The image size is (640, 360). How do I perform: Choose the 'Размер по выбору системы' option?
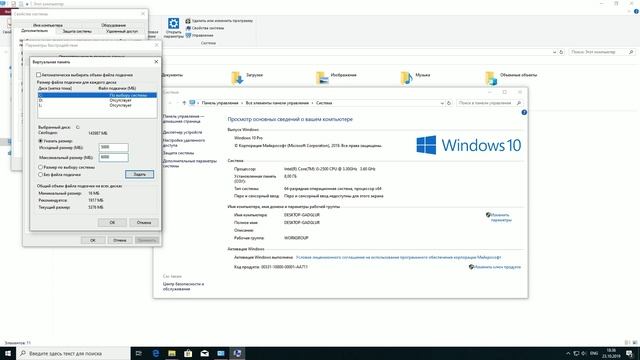[40, 167]
